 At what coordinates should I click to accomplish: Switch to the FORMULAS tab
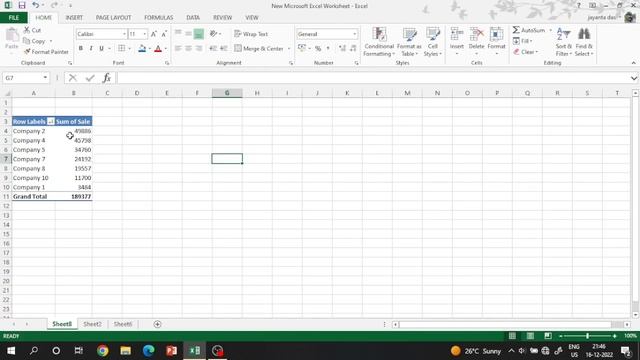pyautogui.click(x=158, y=18)
